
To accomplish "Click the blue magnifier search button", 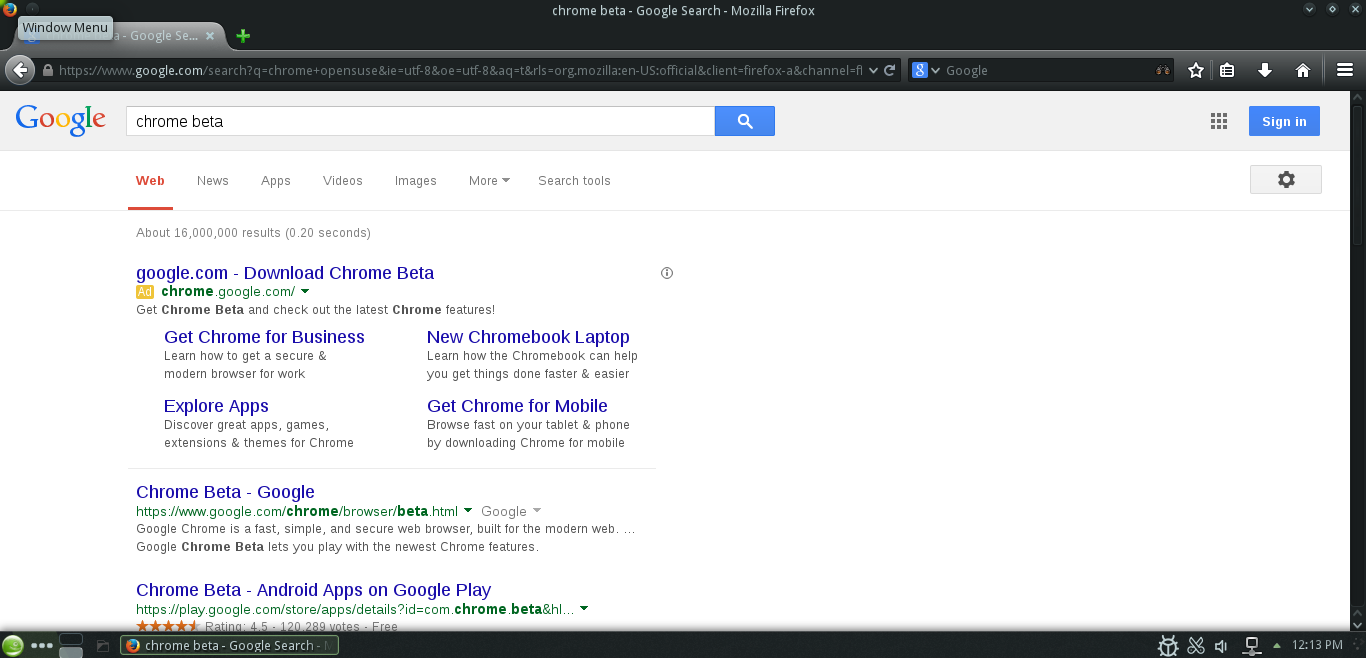I will tap(745, 121).
